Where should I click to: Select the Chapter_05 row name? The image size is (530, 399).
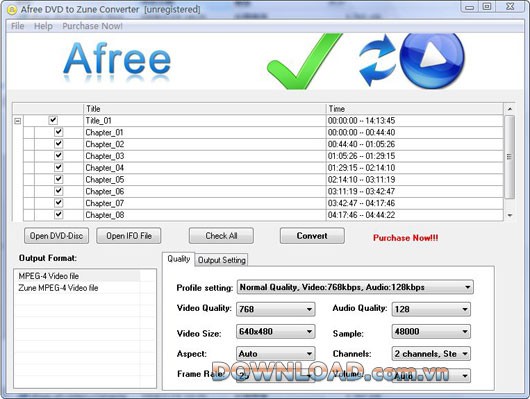(104, 180)
